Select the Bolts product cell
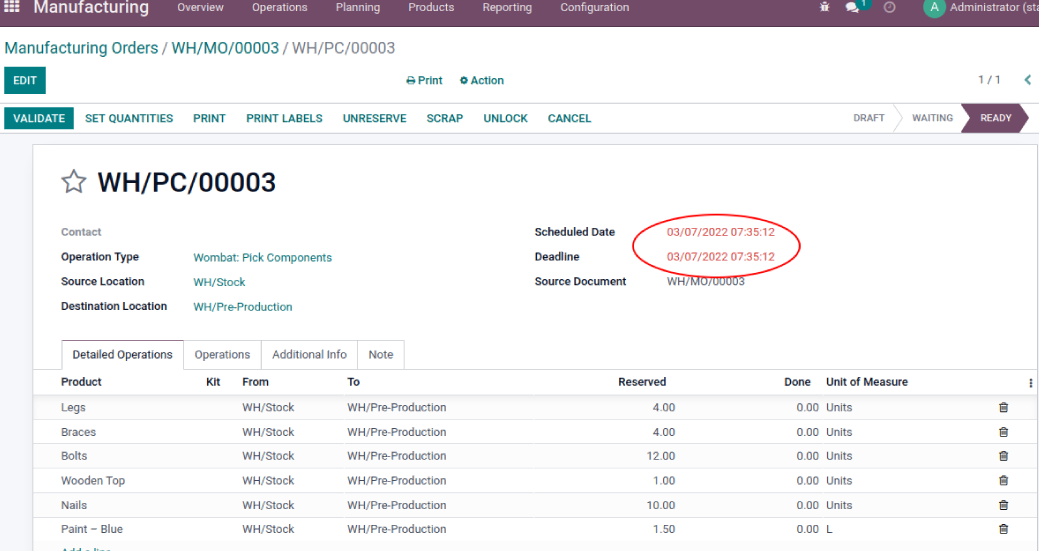 (74, 456)
